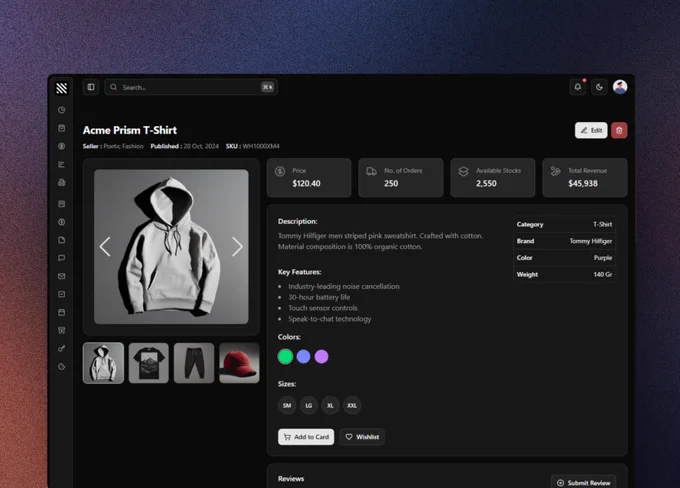Click the Available Stocks card
The width and height of the screenshot is (680, 488).
[x=493, y=177]
